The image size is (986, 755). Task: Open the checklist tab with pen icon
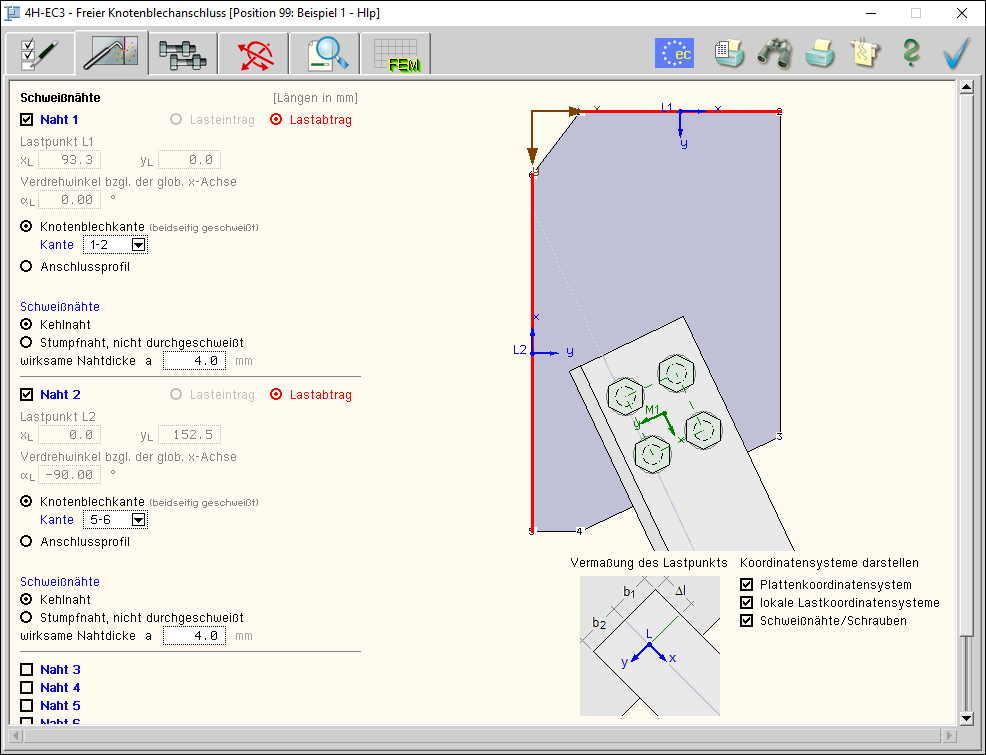(x=40, y=53)
